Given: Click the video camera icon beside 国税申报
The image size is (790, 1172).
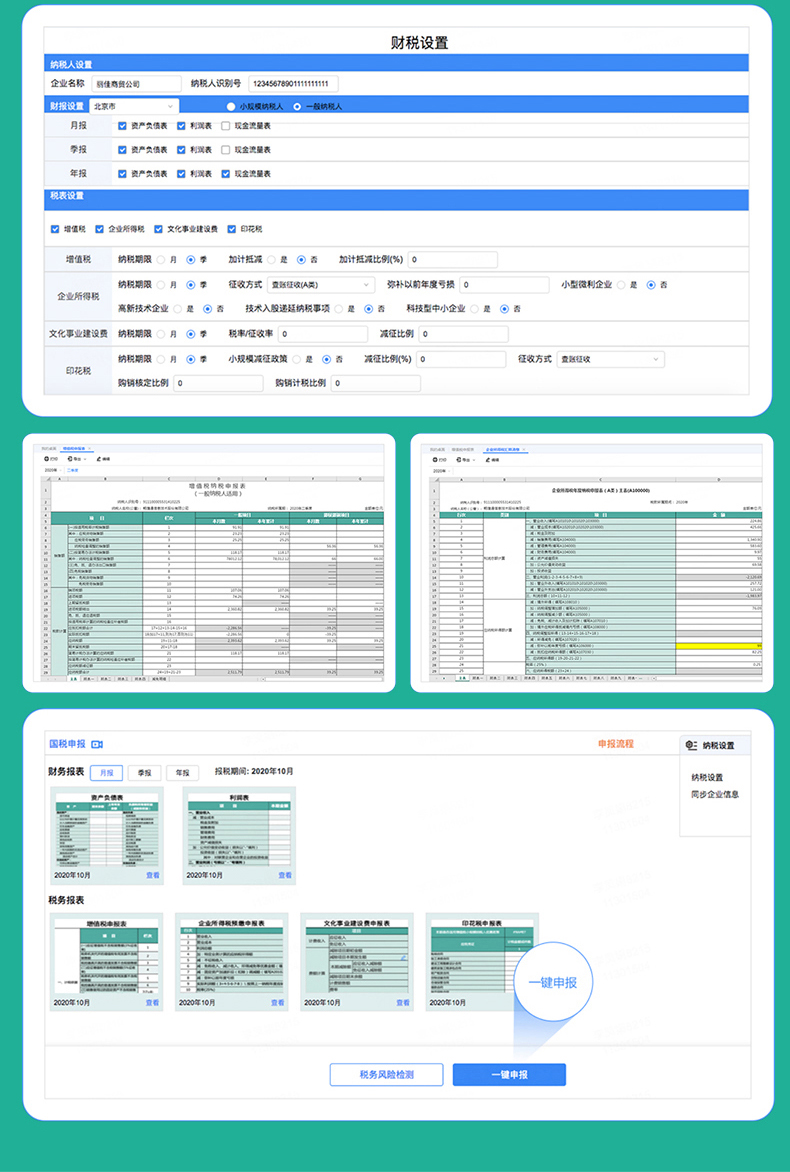Looking at the screenshot, I should [x=97, y=745].
